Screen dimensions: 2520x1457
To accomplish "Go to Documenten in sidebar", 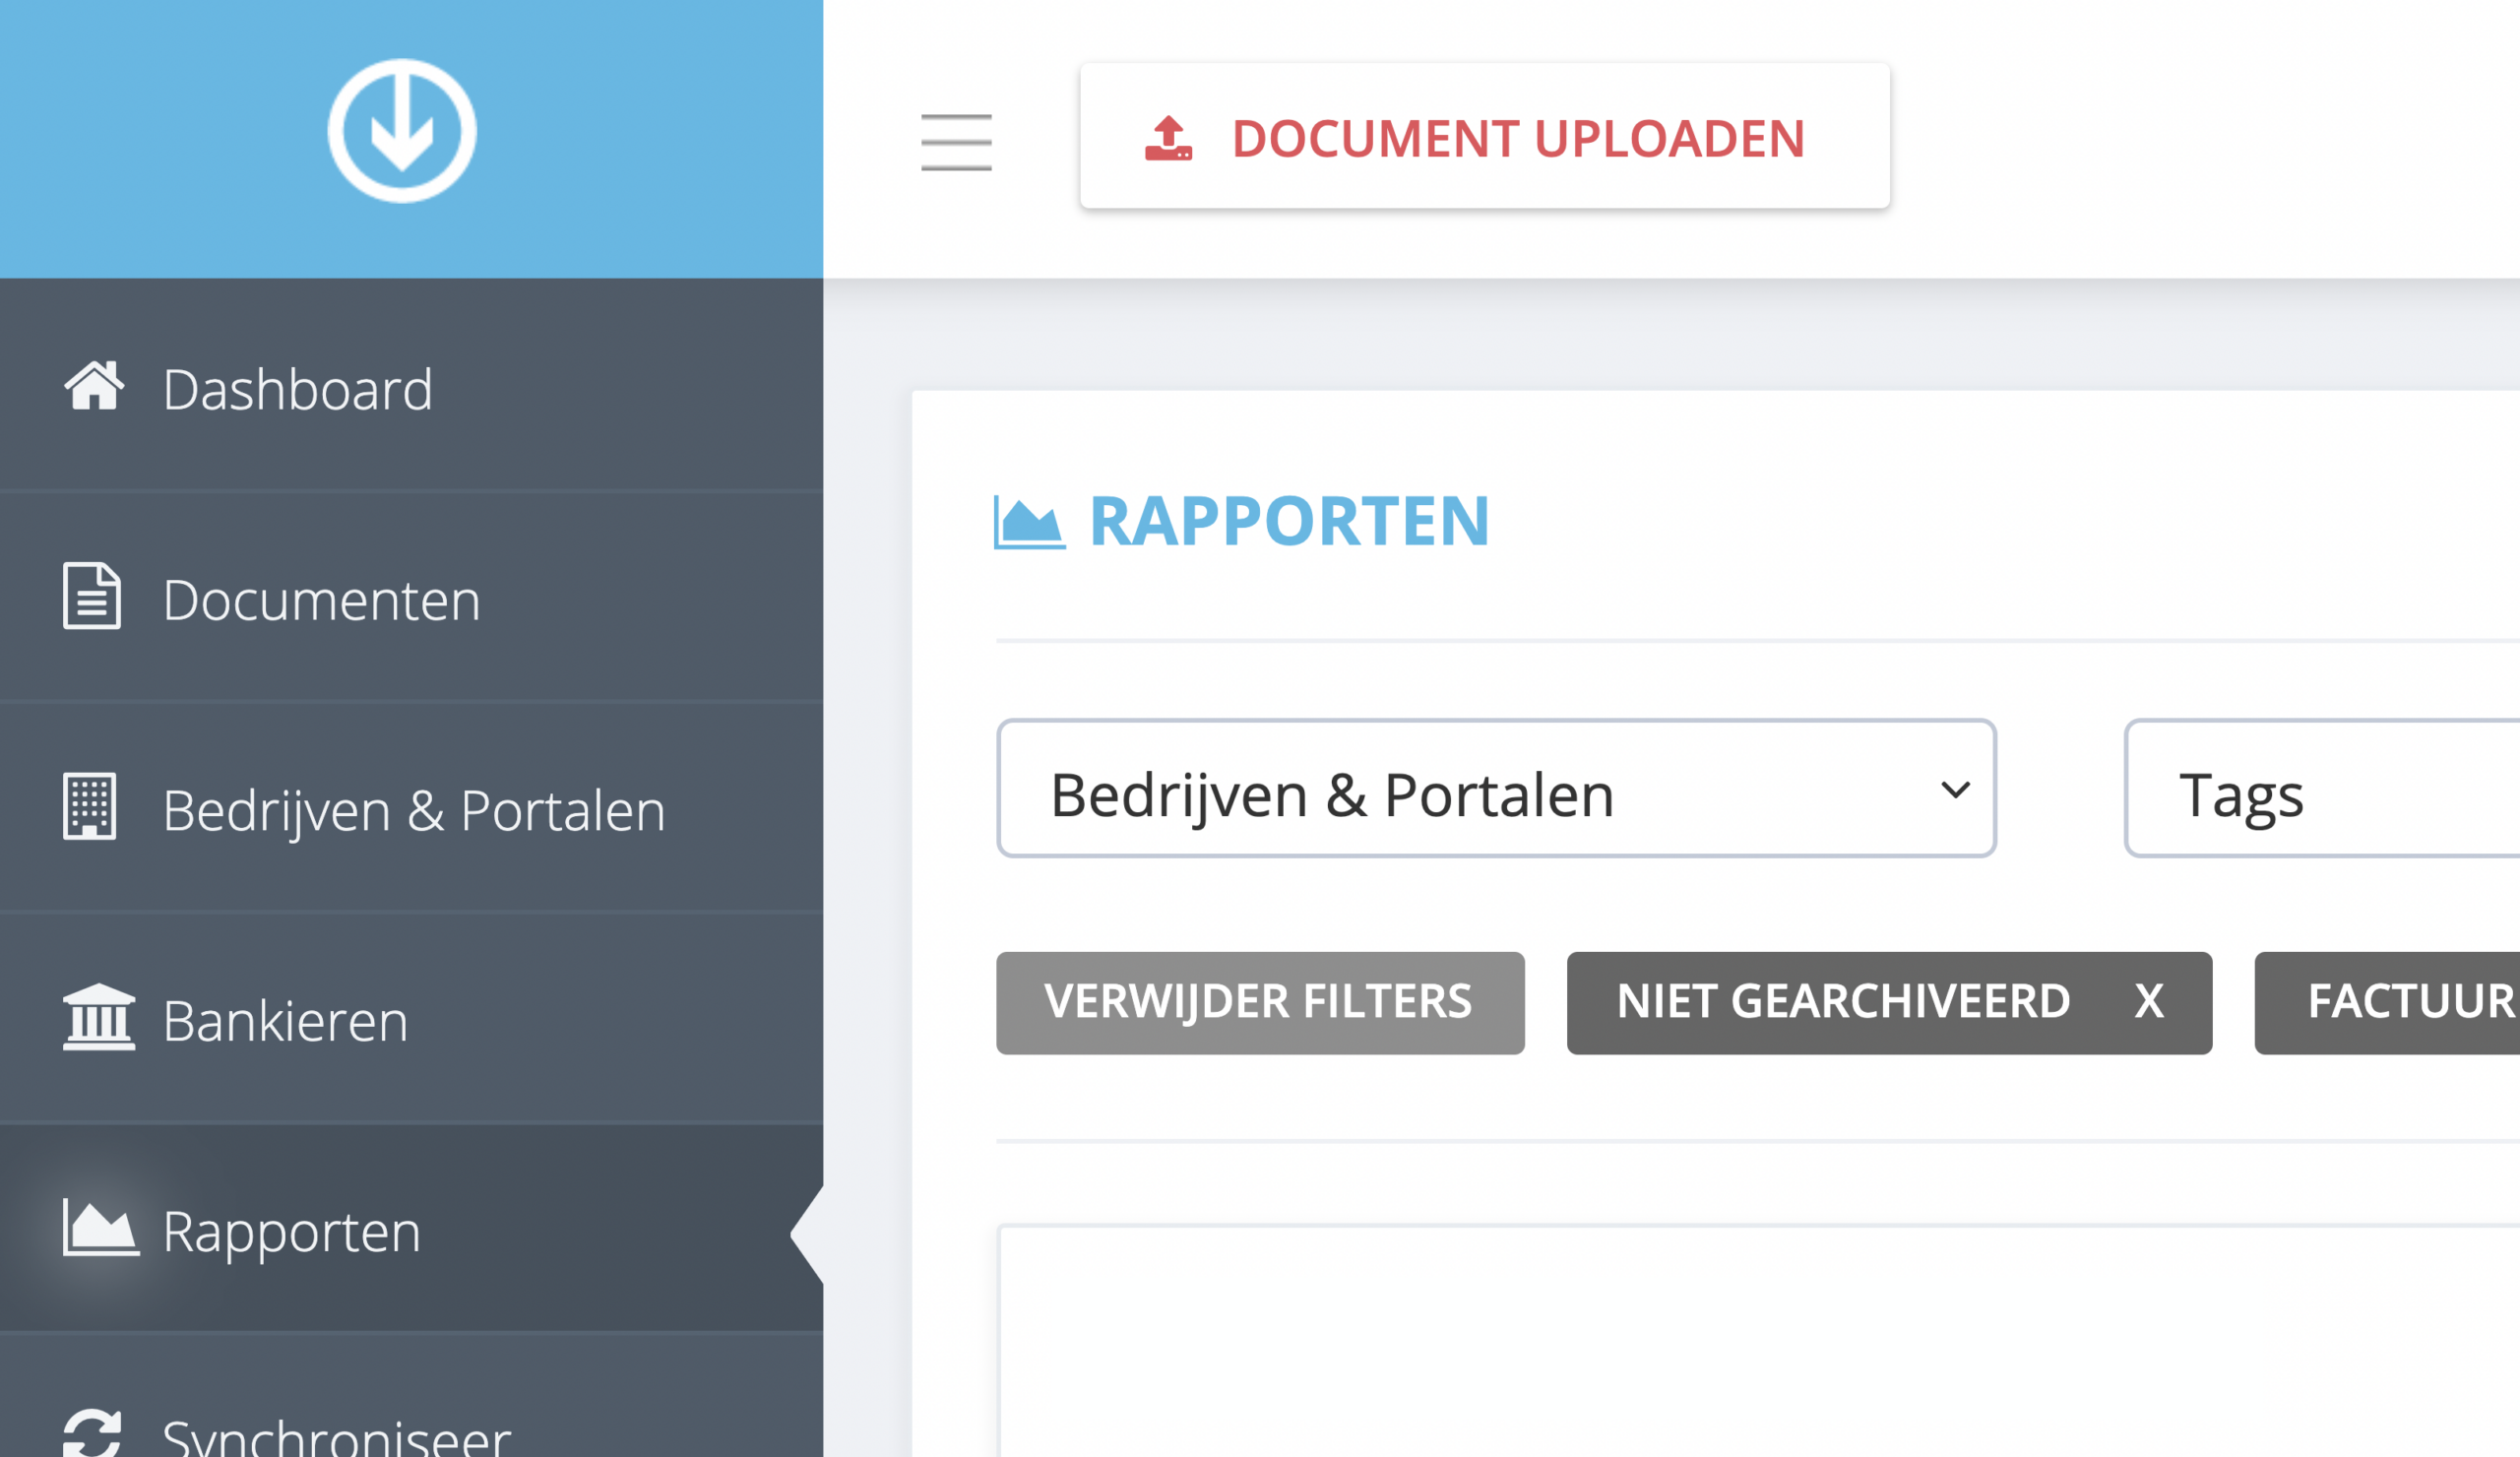I will 411,598.
